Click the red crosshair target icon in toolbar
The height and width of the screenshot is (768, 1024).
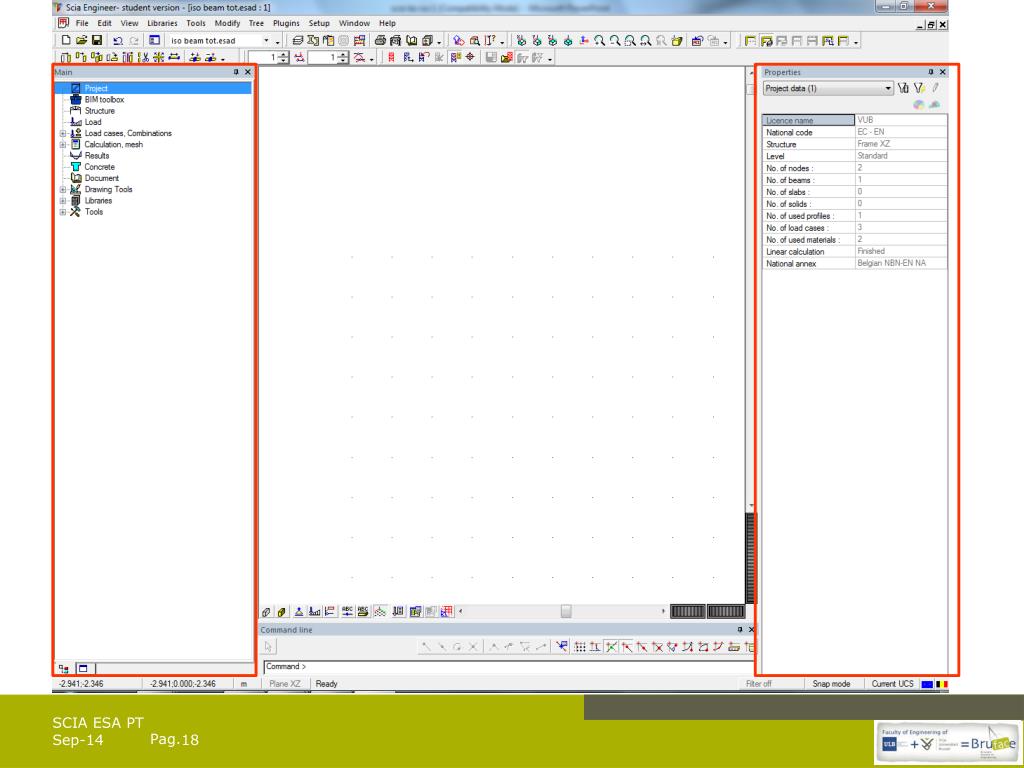(x=470, y=57)
